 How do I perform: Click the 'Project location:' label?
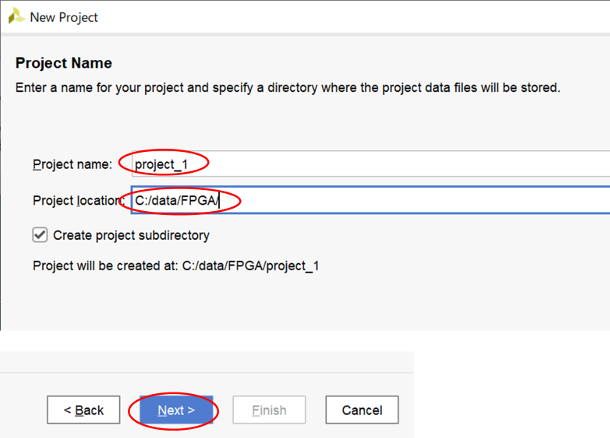click(x=78, y=201)
